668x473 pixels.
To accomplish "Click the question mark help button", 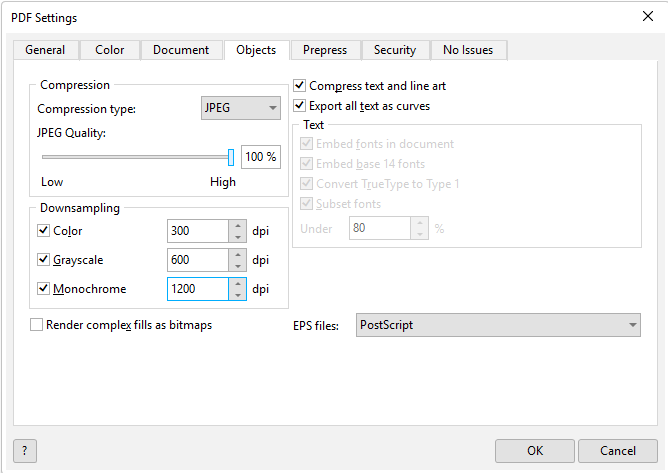I will pos(23,450).
